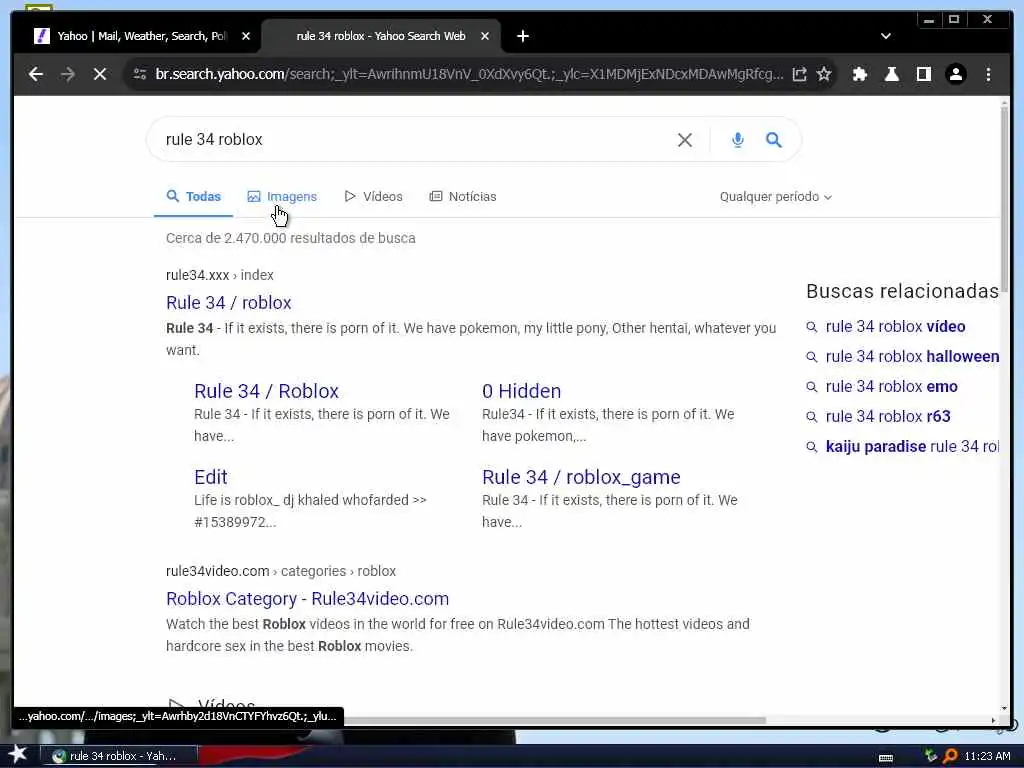Switch to the Imagens tab
Screen dimensions: 1024x768
[282, 197]
